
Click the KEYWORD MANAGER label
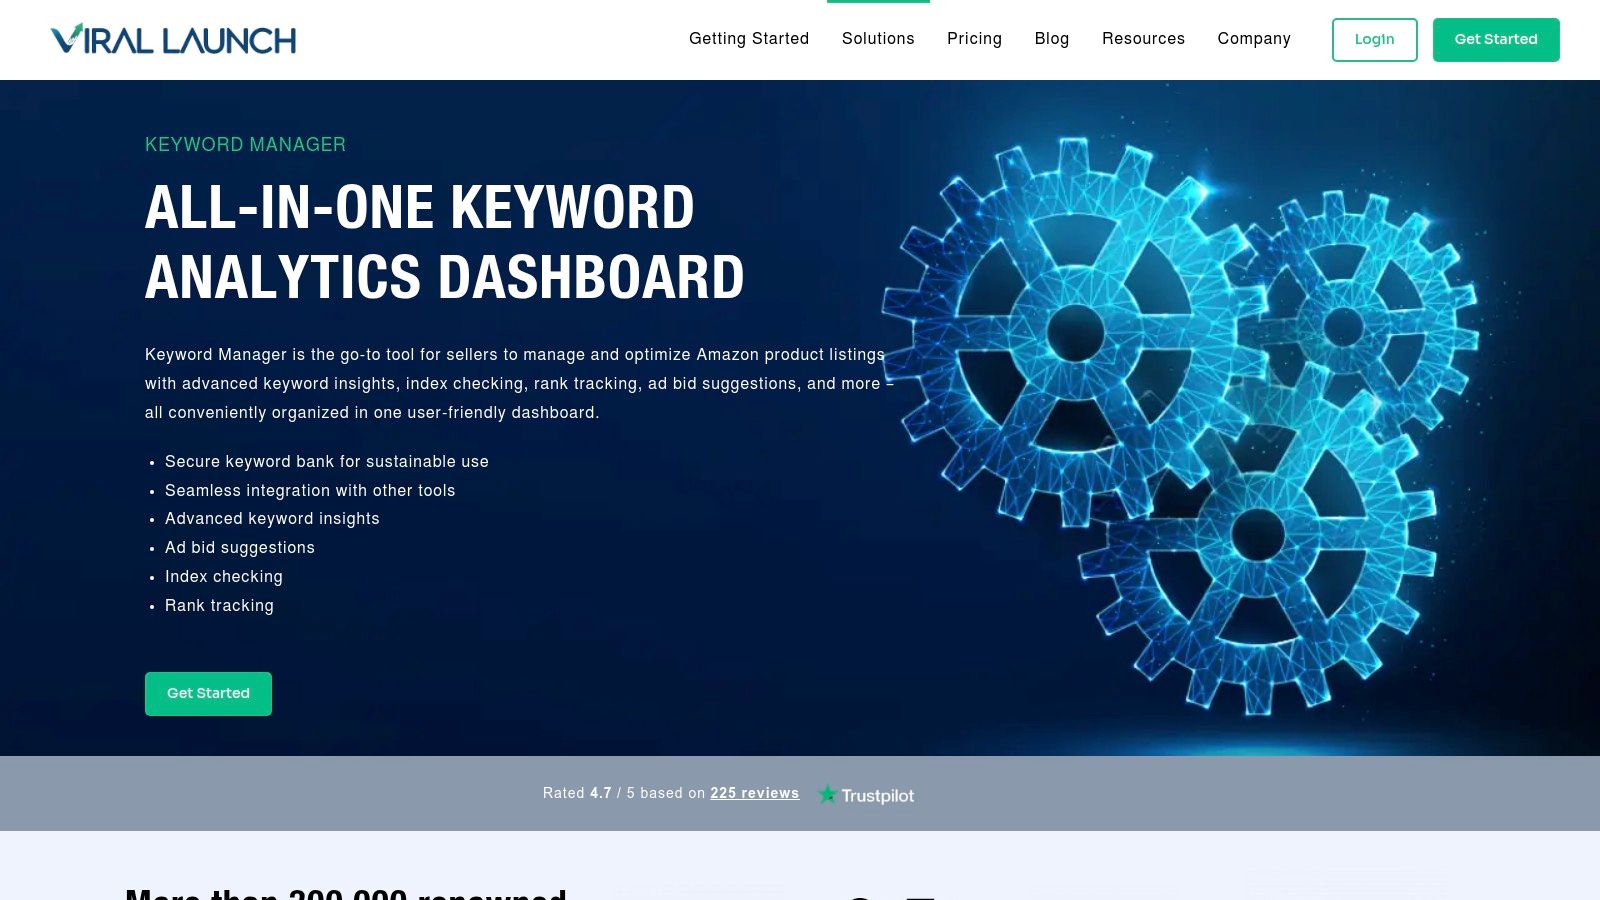pos(245,145)
